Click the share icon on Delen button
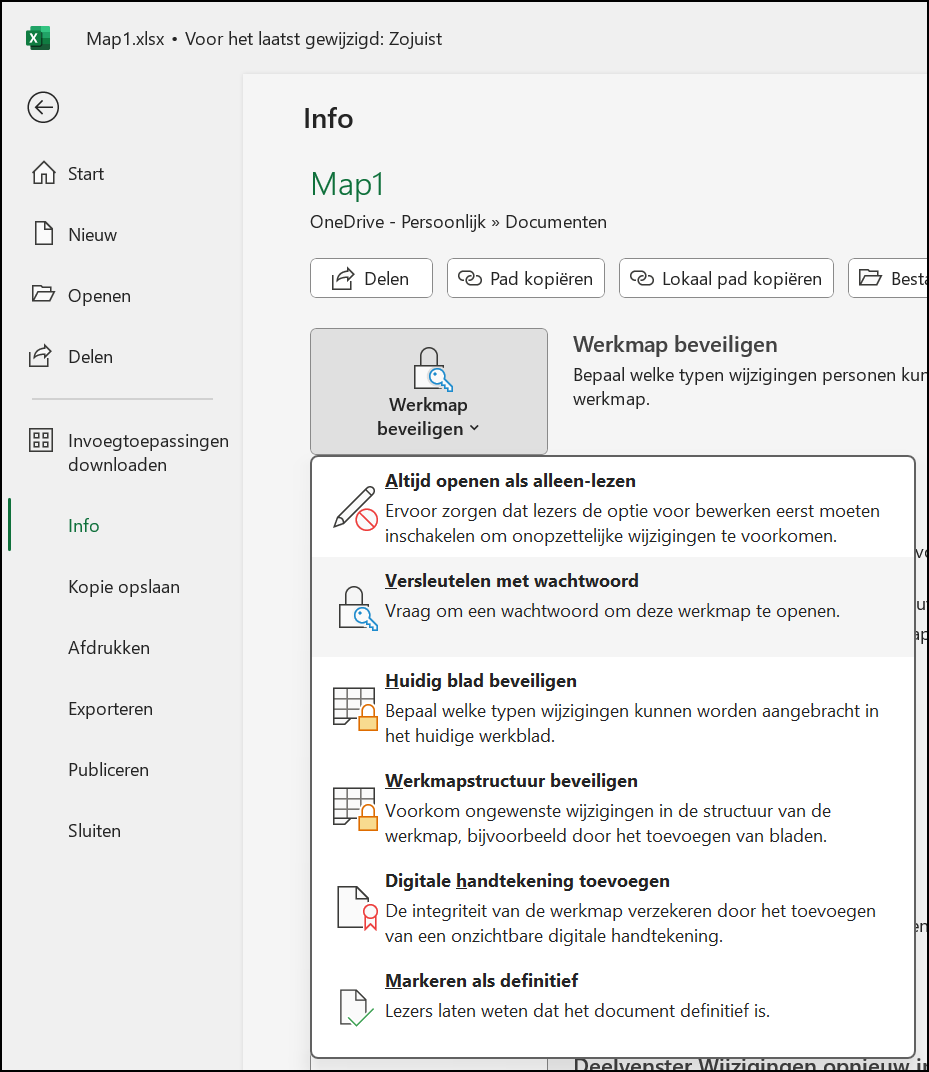This screenshot has width=929, height=1072. click(x=343, y=278)
